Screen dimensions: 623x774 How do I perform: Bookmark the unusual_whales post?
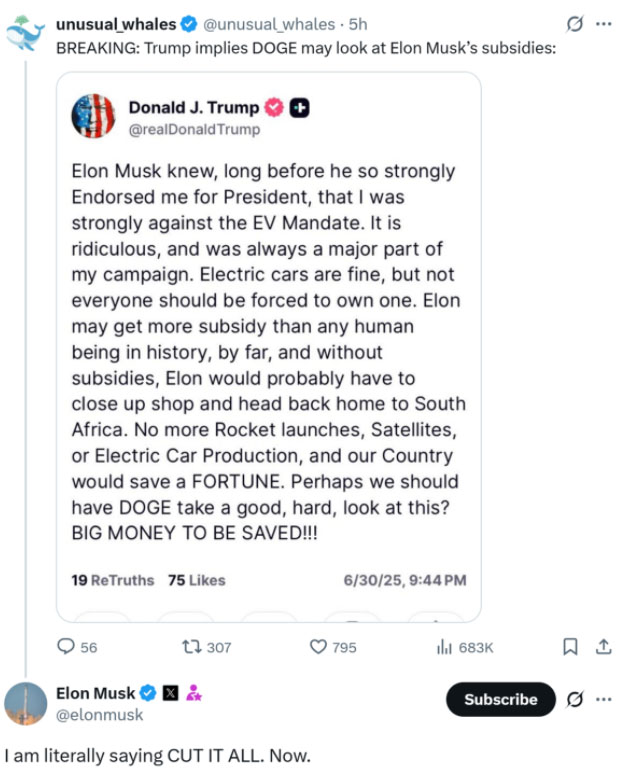click(570, 647)
